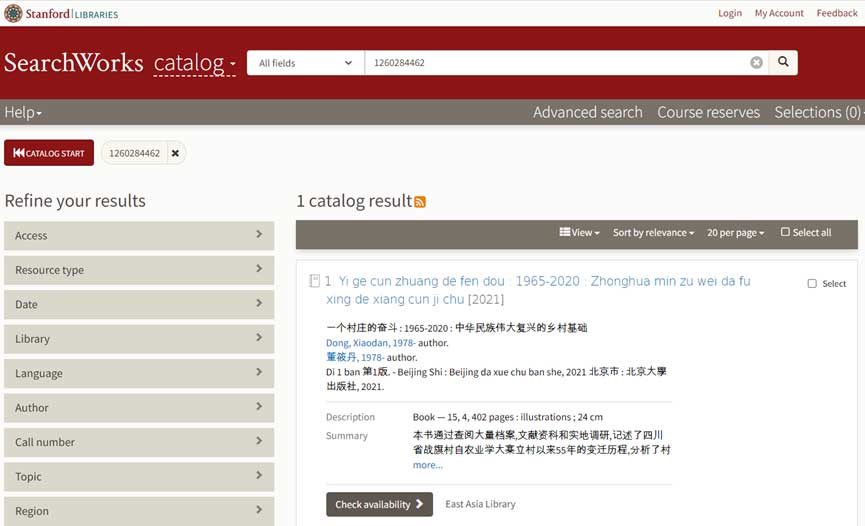Click Check availability button
This screenshot has width=865, height=526.
pyautogui.click(x=380, y=504)
